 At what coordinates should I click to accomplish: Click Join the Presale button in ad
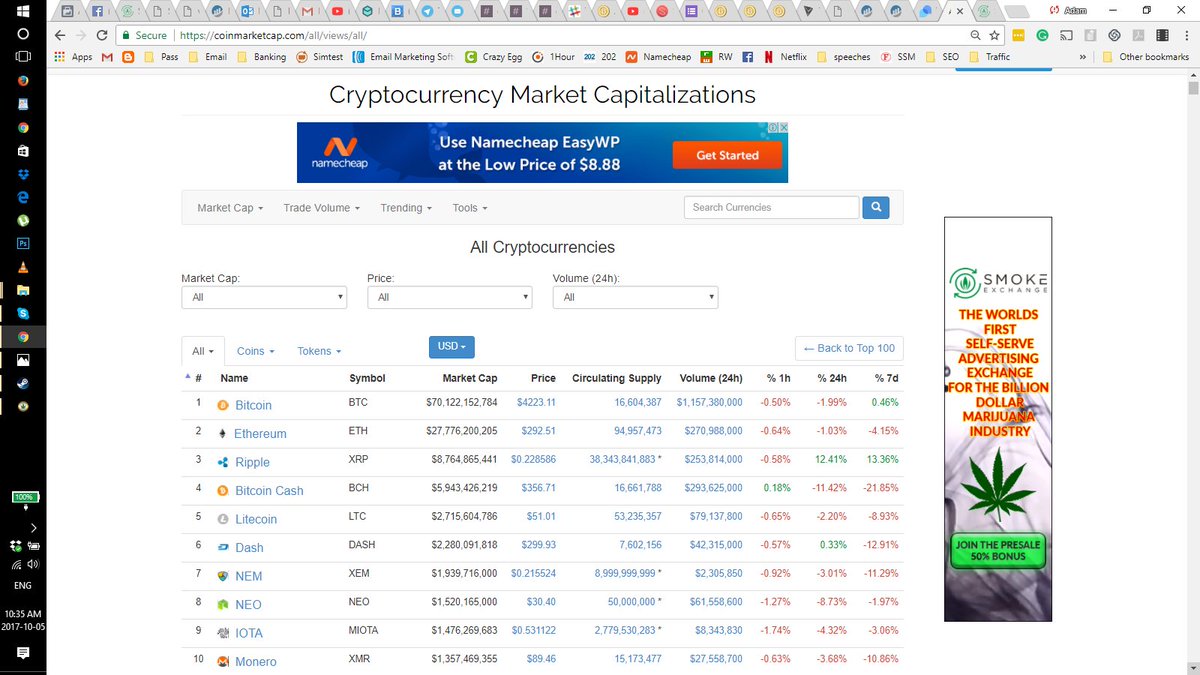[998, 551]
